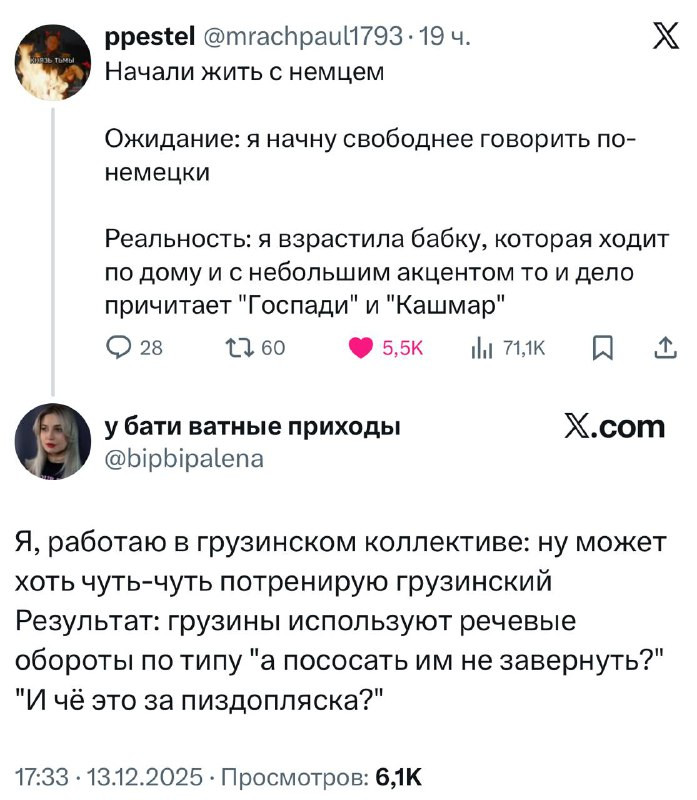Click the reply comment icon
Viewport: 697px width, 800px height.
click(x=118, y=347)
